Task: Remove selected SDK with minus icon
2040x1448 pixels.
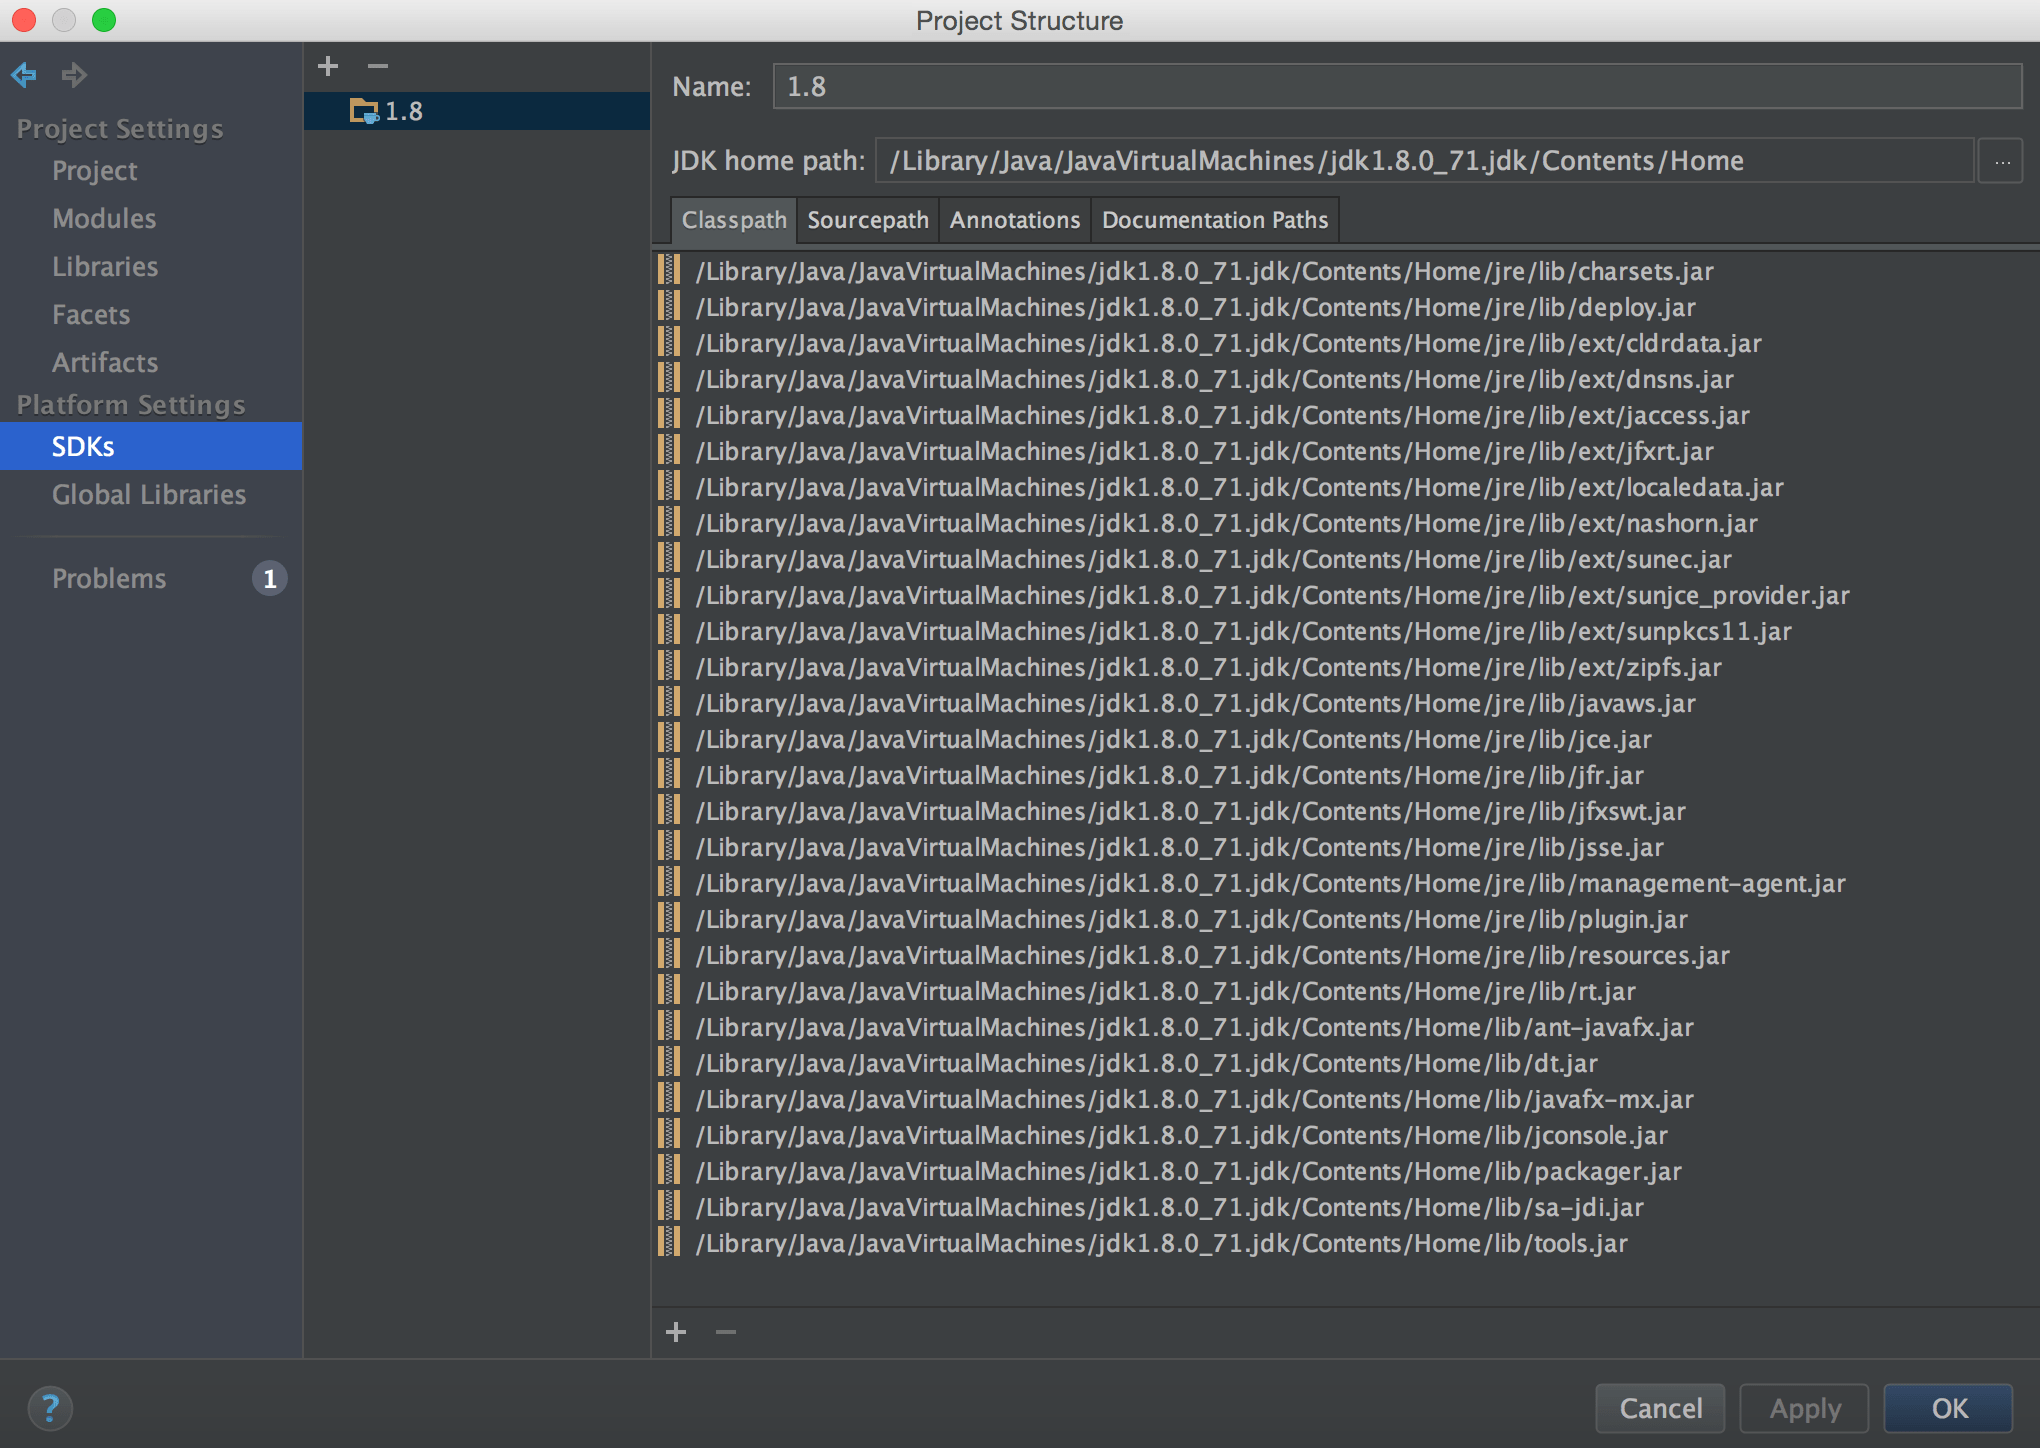Action: [377, 66]
